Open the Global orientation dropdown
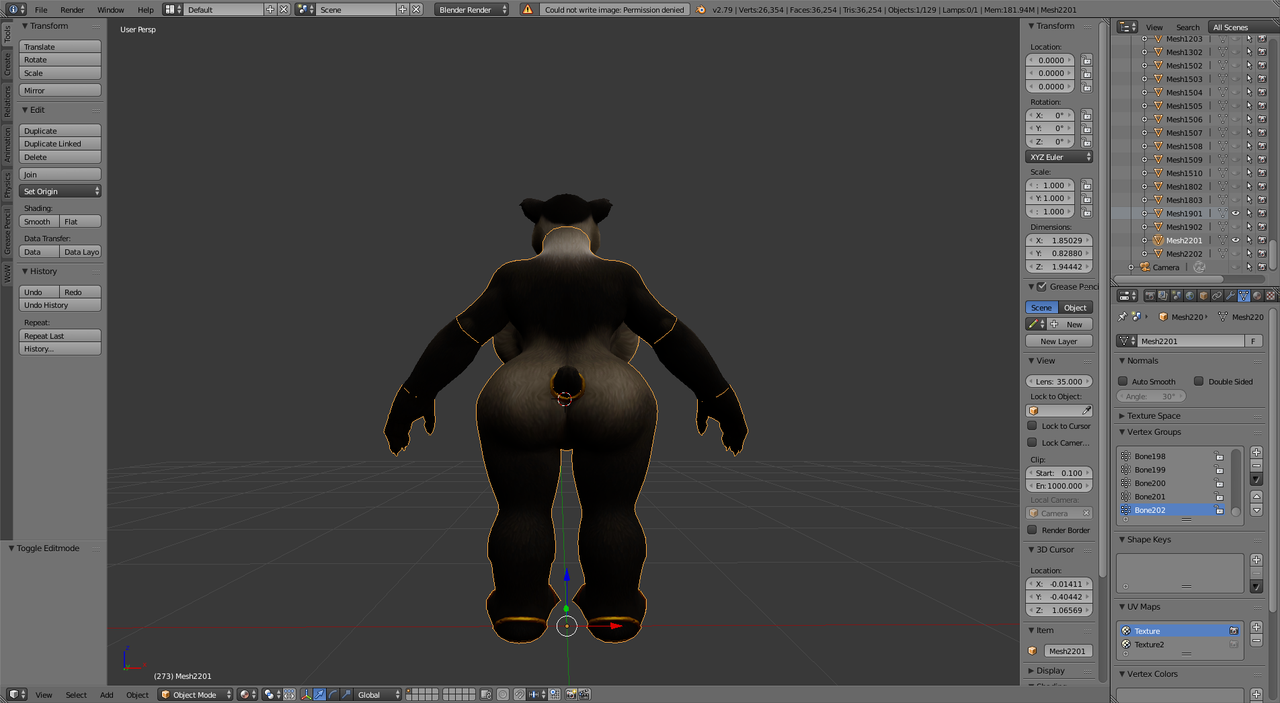 click(x=379, y=694)
